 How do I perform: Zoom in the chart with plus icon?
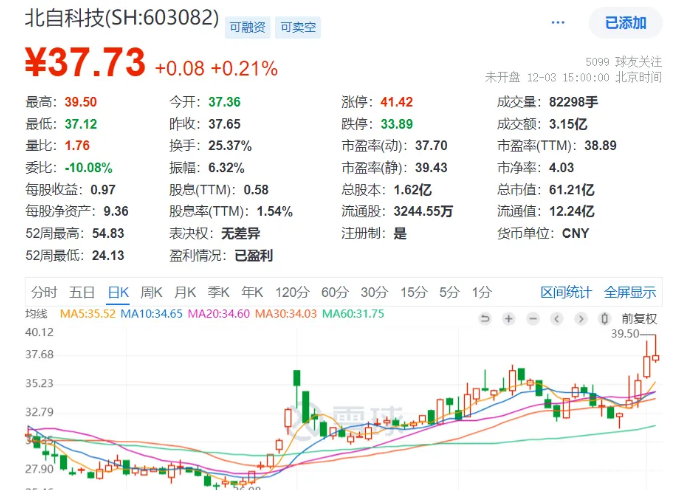(x=509, y=319)
